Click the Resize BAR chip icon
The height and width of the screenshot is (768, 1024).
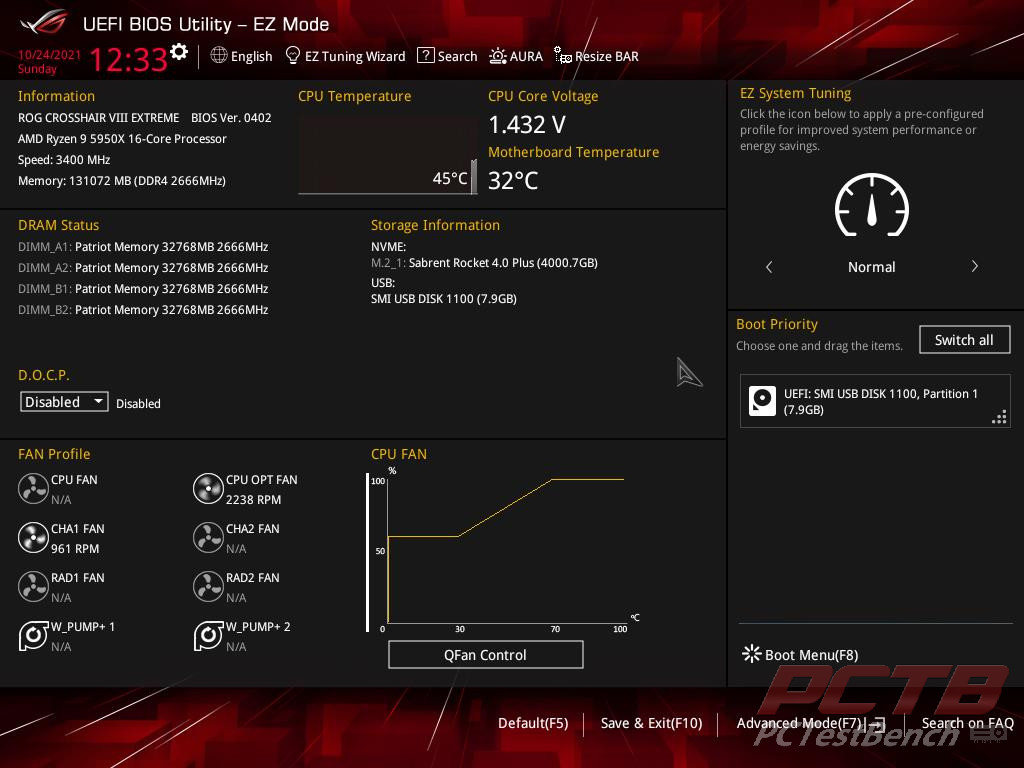tap(562, 56)
